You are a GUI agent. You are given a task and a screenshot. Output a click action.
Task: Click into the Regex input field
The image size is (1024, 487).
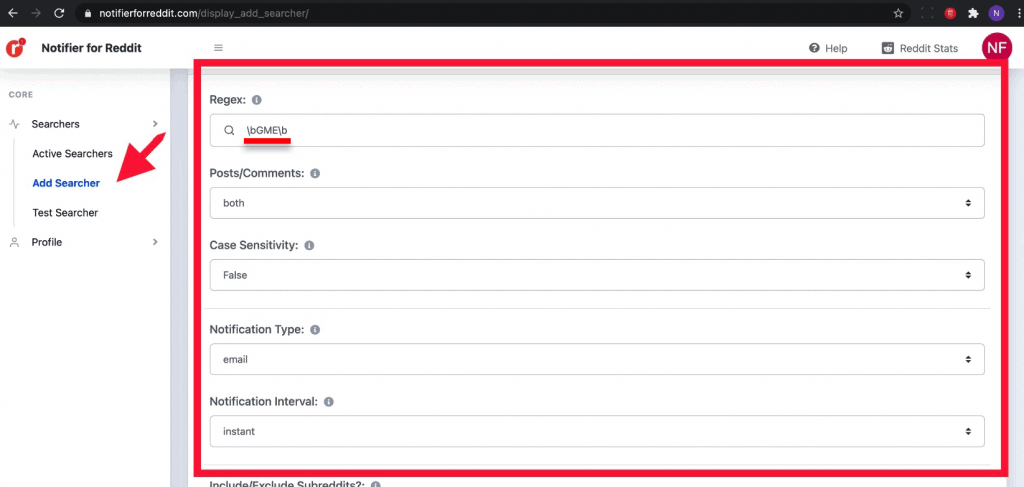point(597,130)
